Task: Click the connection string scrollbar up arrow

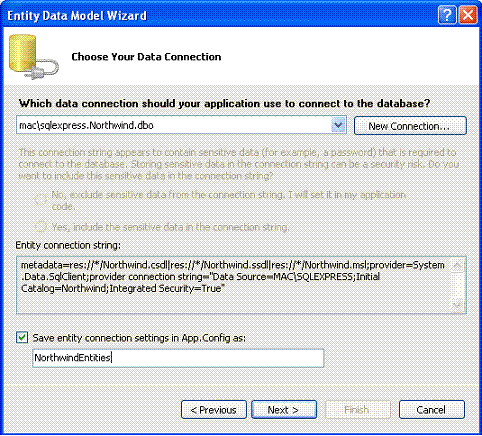Action: [x=457, y=266]
